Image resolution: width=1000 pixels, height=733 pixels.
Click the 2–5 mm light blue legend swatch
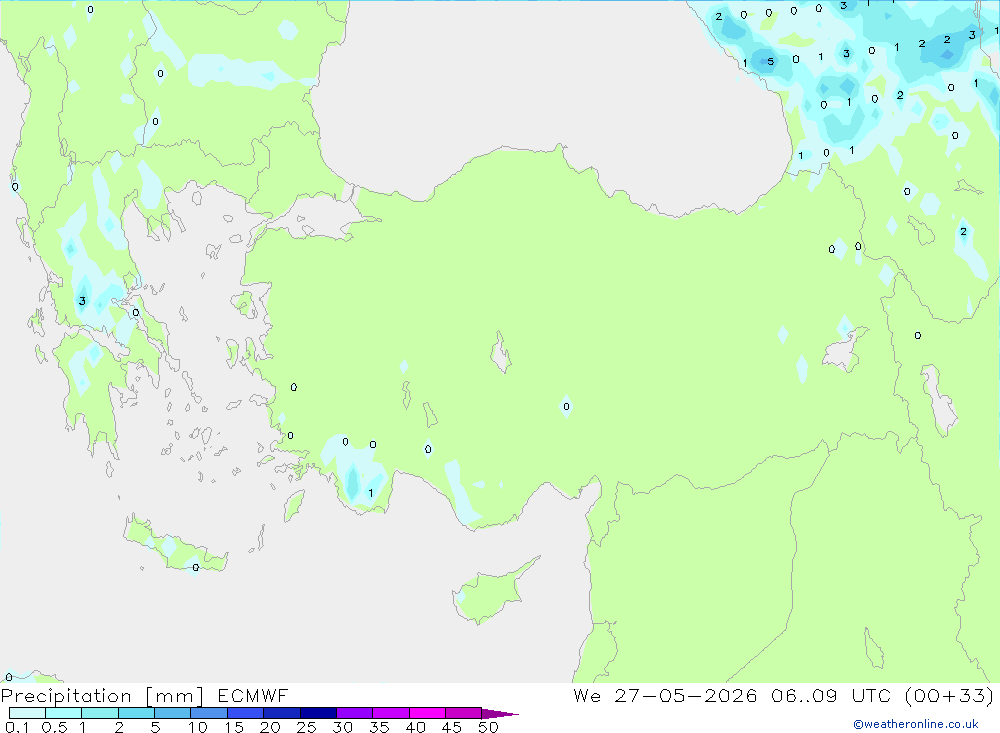coord(136,713)
